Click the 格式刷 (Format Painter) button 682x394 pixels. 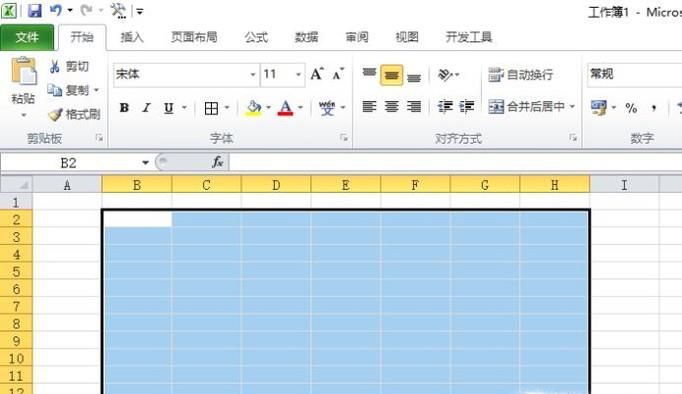(74, 114)
